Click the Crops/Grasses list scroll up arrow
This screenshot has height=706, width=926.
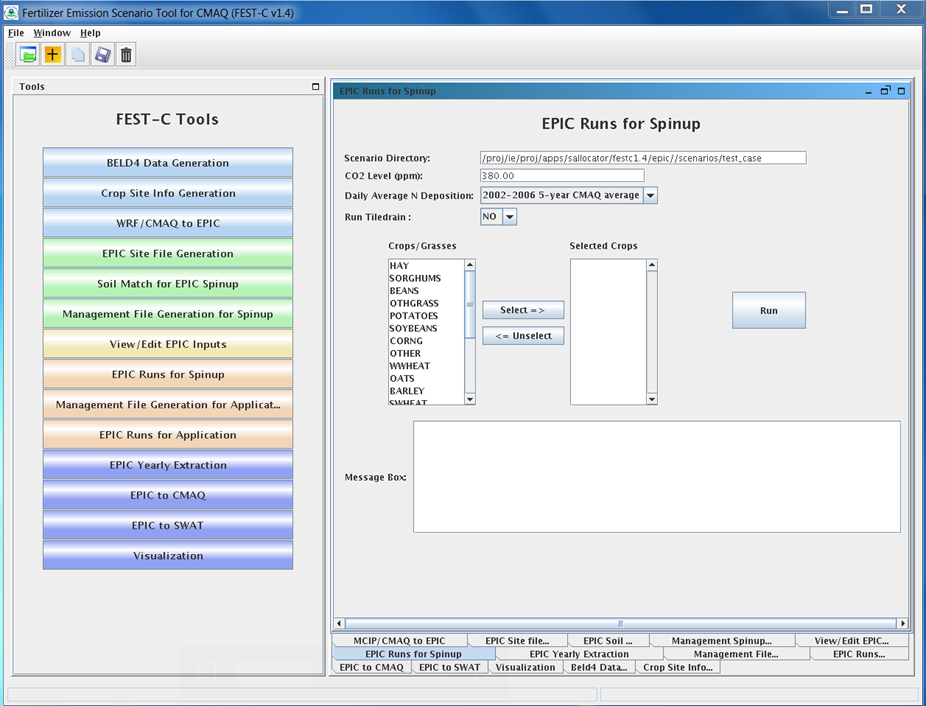coord(470,265)
